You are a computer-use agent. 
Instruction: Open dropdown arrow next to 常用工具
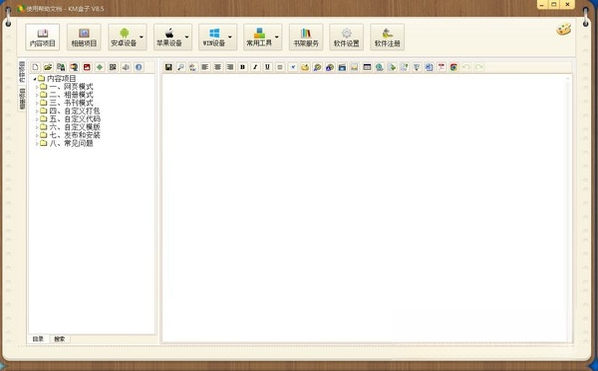point(277,37)
